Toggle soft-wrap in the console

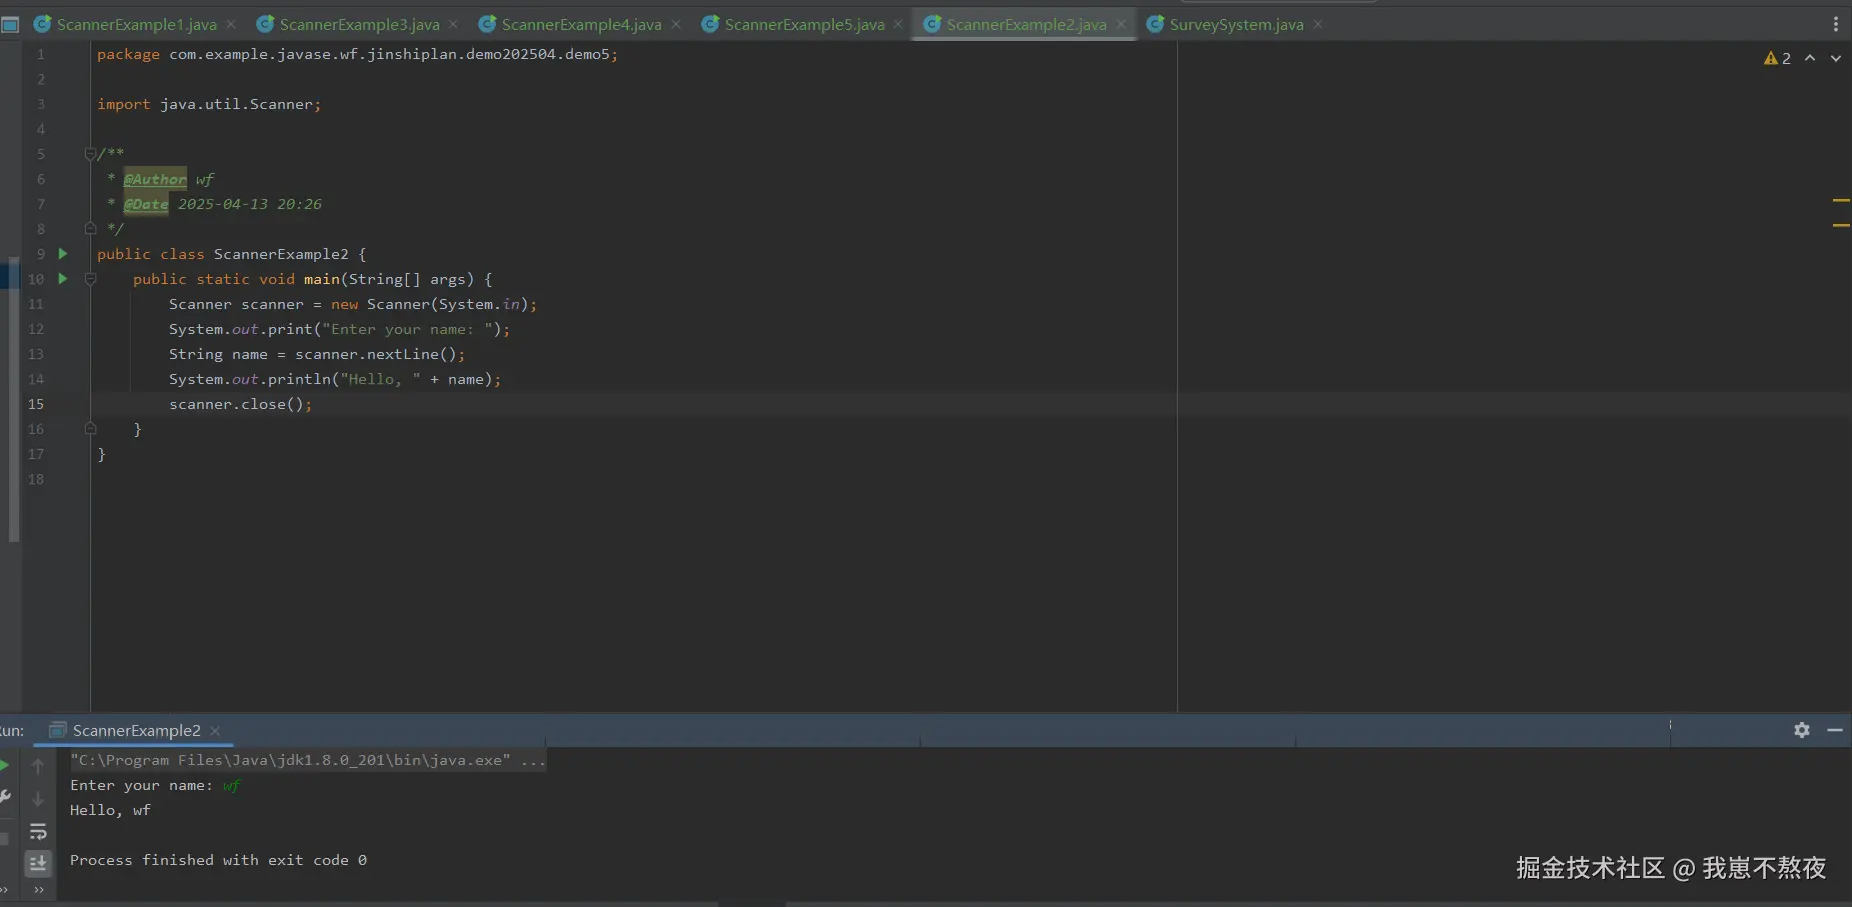[38, 831]
